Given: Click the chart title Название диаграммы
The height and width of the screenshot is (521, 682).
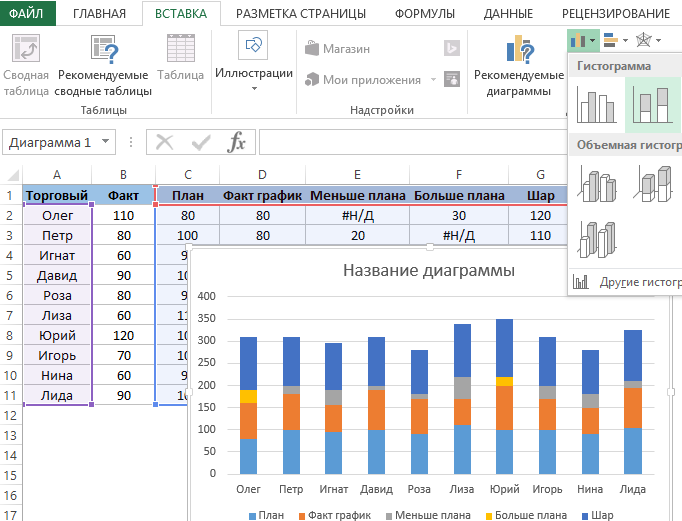Looking at the screenshot, I should pyautogui.click(x=429, y=270).
